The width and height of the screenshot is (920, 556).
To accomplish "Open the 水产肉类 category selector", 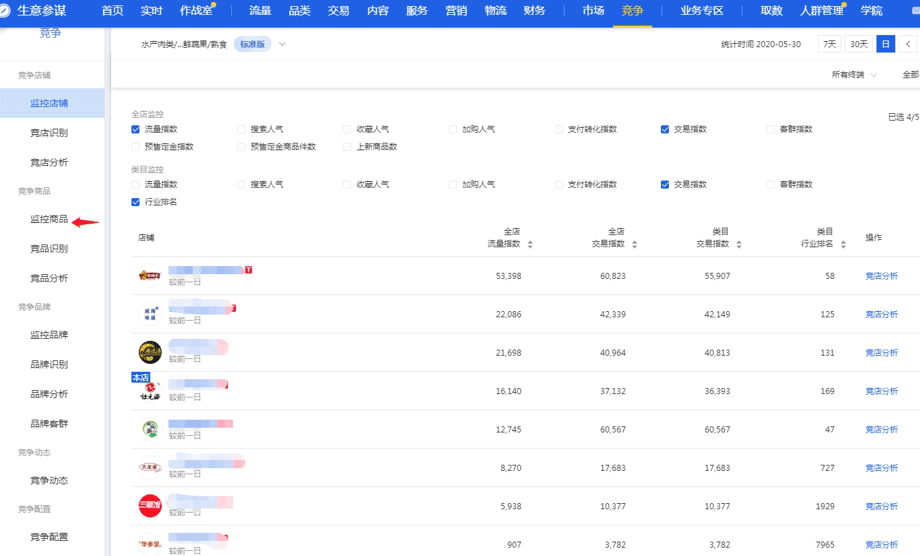I will pyautogui.click(x=183, y=45).
